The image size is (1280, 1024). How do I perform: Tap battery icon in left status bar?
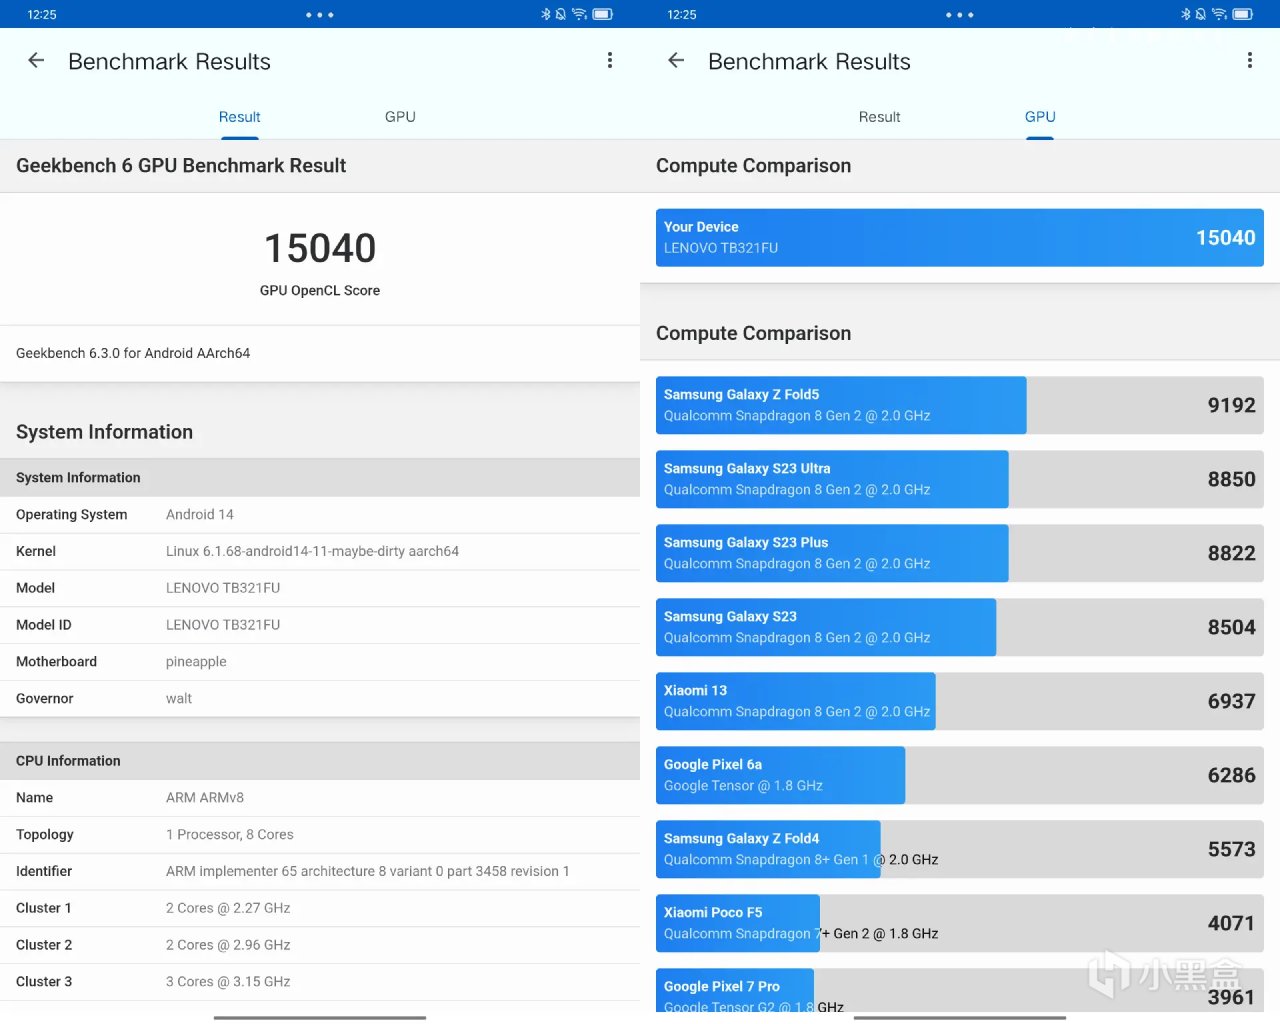click(602, 14)
